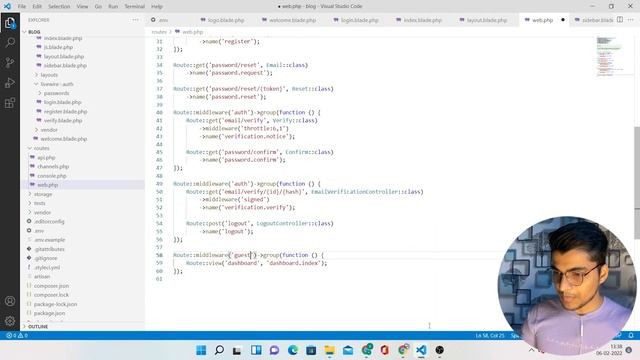Open Microsoft Store on taskbar
The image size is (640, 360).
click(311, 350)
